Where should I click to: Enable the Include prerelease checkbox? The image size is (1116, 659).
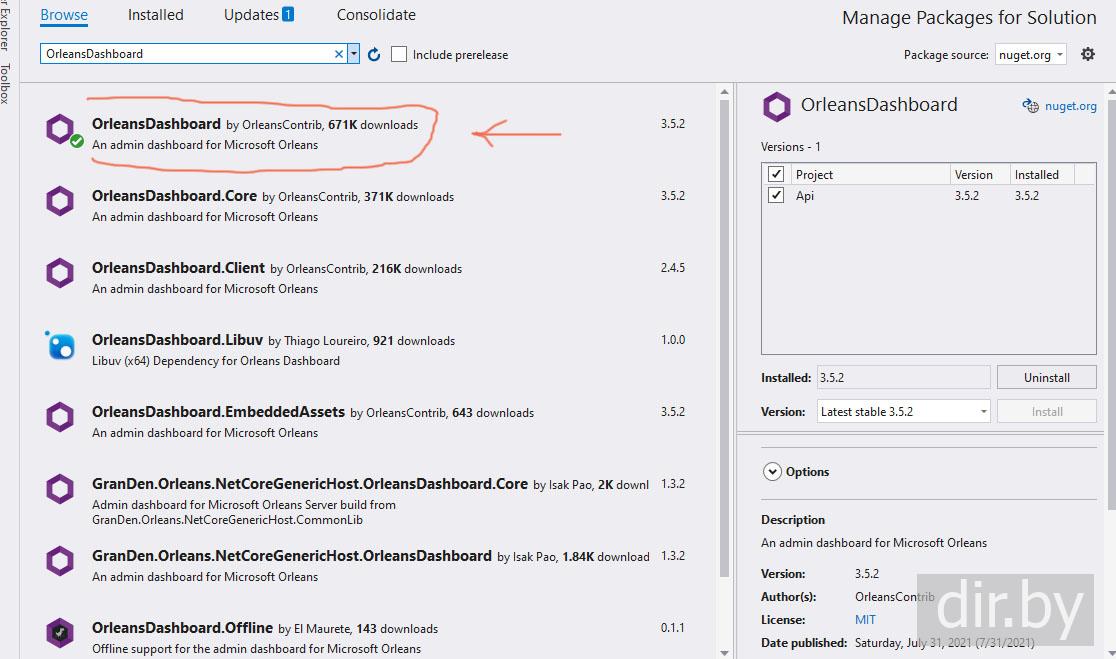(400, 54)
